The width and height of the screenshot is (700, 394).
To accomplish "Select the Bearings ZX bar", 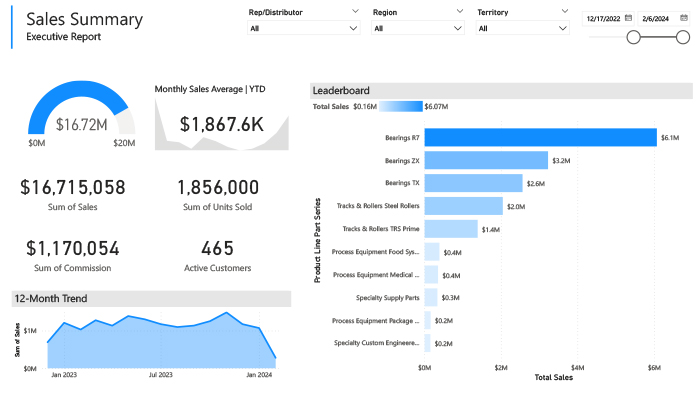I will (486, 160).
